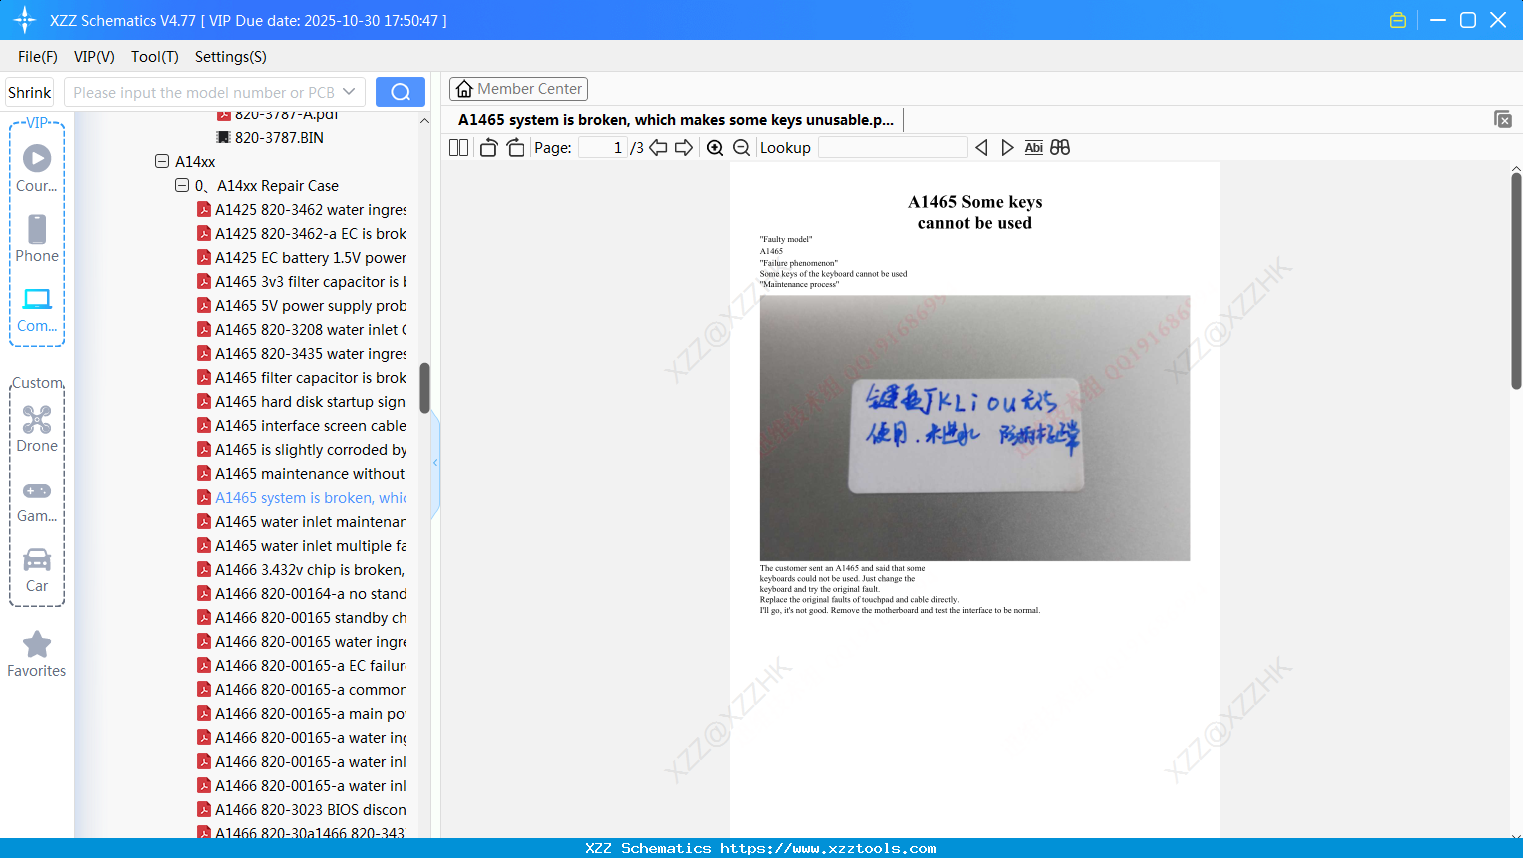Toggle the two-page layout view icon
Viewport: 1523px width, 858px height.
[x=459, y=148]
